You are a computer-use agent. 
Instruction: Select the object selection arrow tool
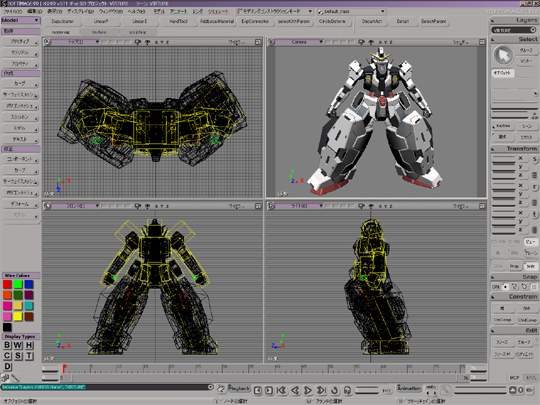(503, 55)
